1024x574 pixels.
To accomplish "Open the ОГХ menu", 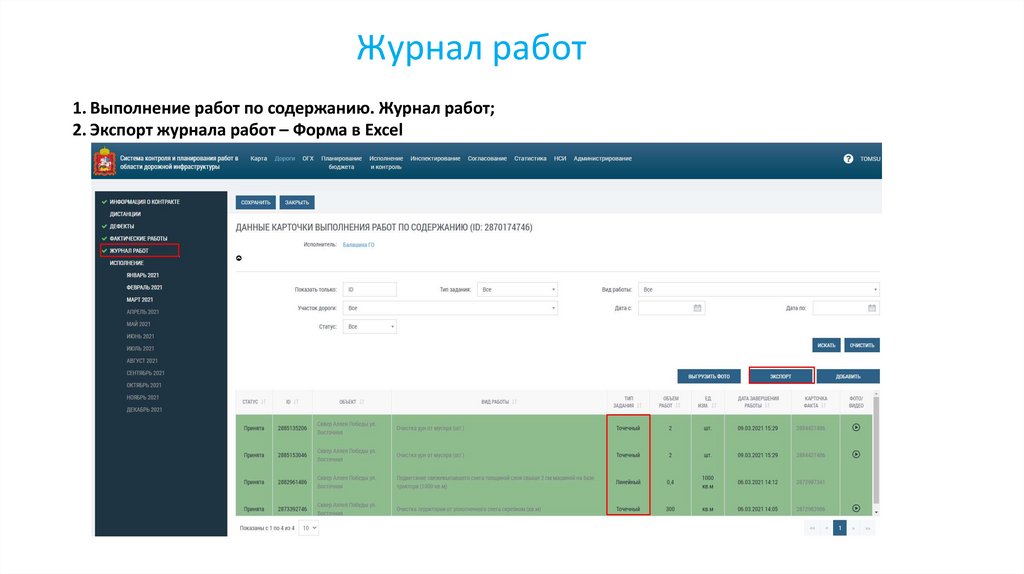I will point(308,159).
